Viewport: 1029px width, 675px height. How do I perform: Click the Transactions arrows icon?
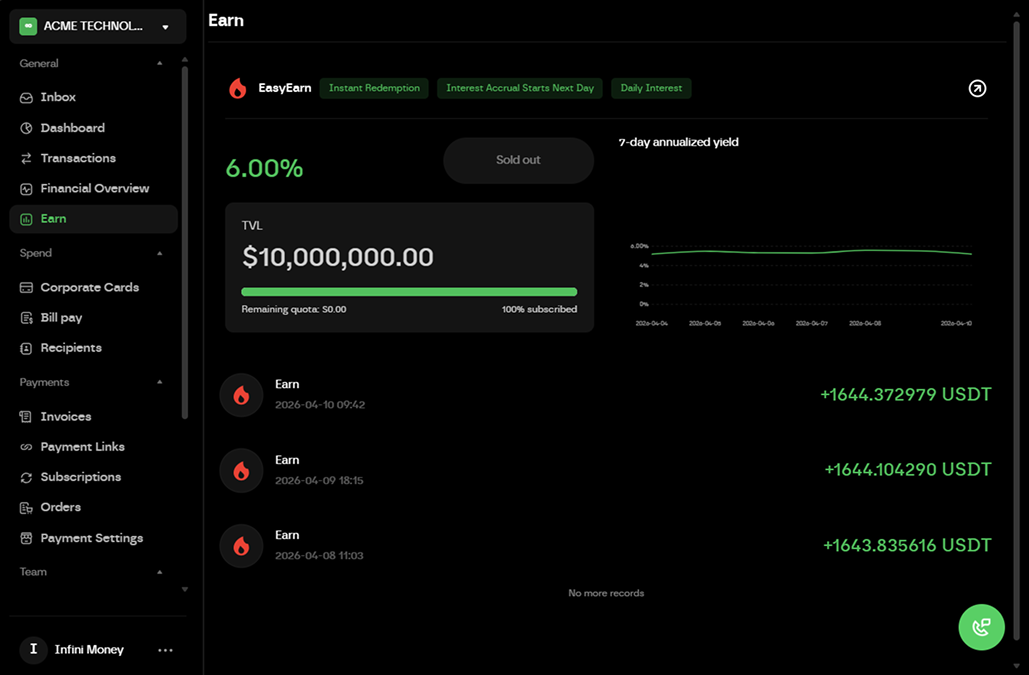tap(27, 158)
